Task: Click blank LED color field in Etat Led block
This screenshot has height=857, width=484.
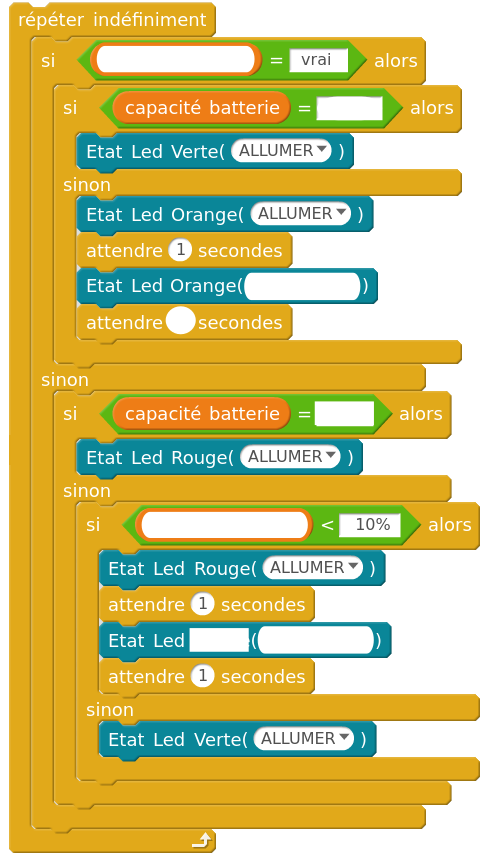Action: [x=219, y=641]
